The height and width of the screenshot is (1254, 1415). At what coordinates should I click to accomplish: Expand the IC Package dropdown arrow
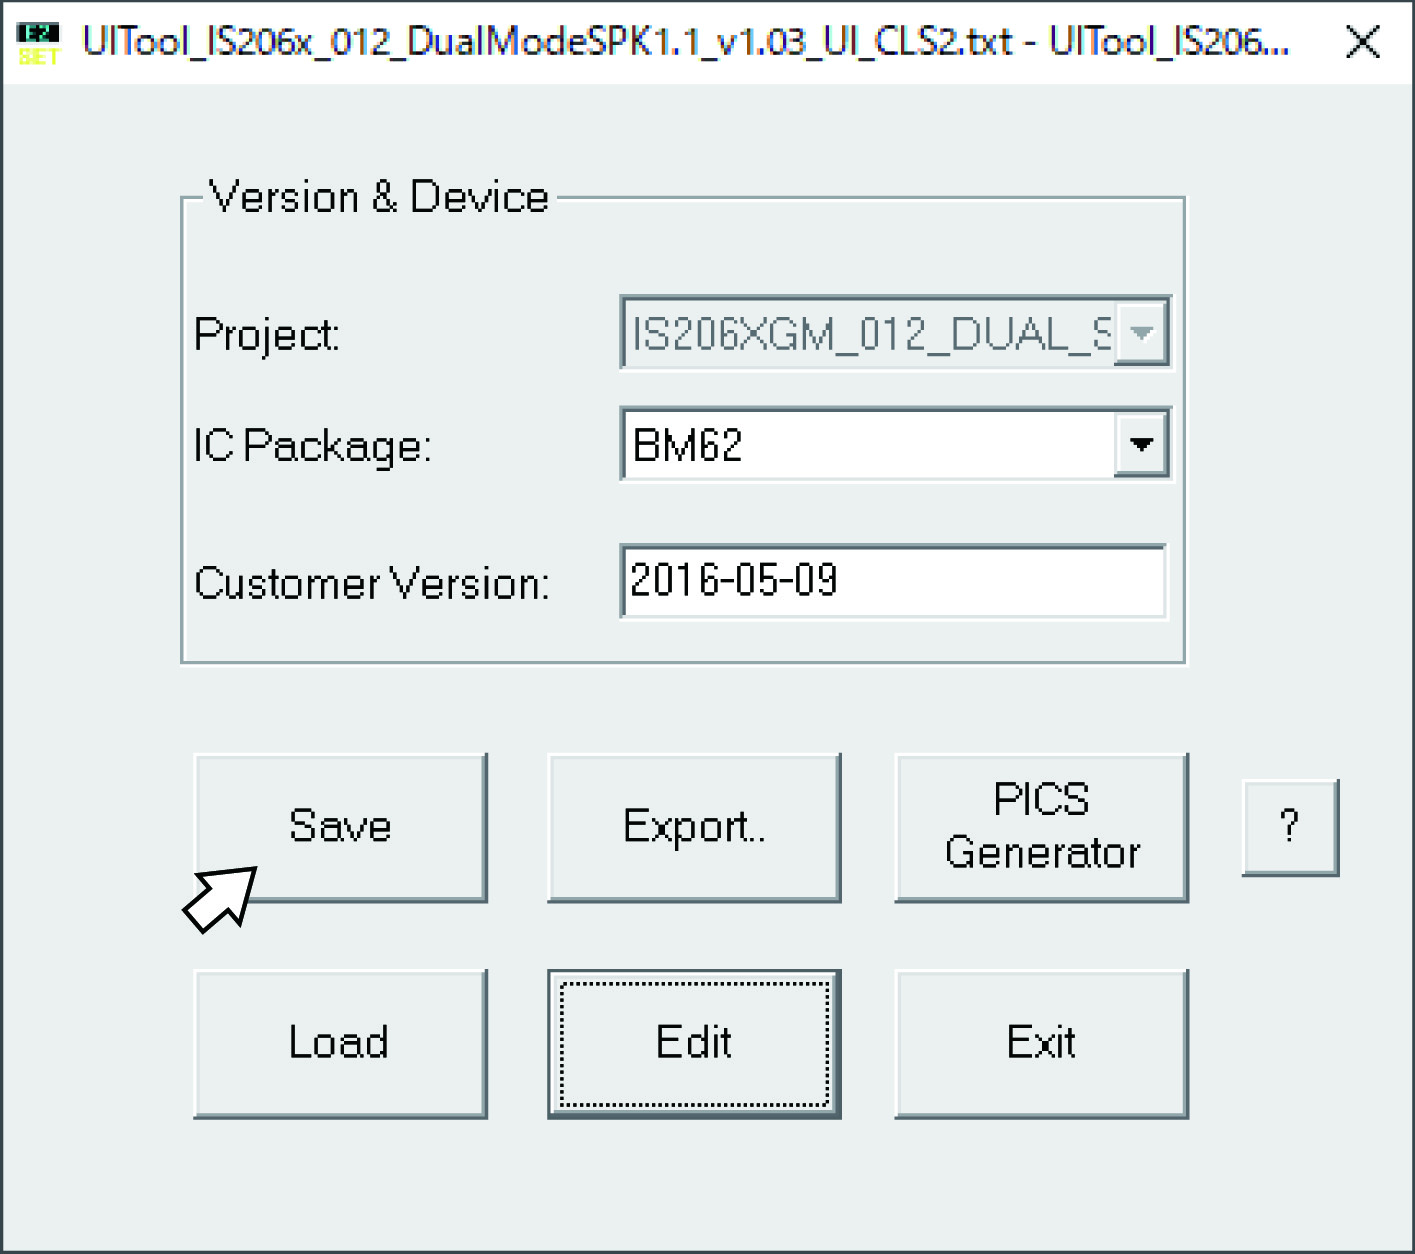pos(1141,444)
